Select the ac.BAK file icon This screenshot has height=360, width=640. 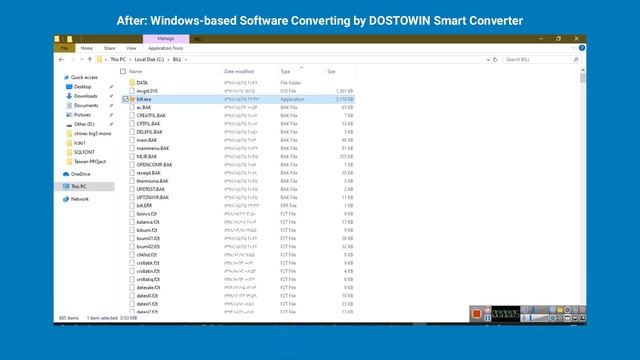tap(132, 107)
